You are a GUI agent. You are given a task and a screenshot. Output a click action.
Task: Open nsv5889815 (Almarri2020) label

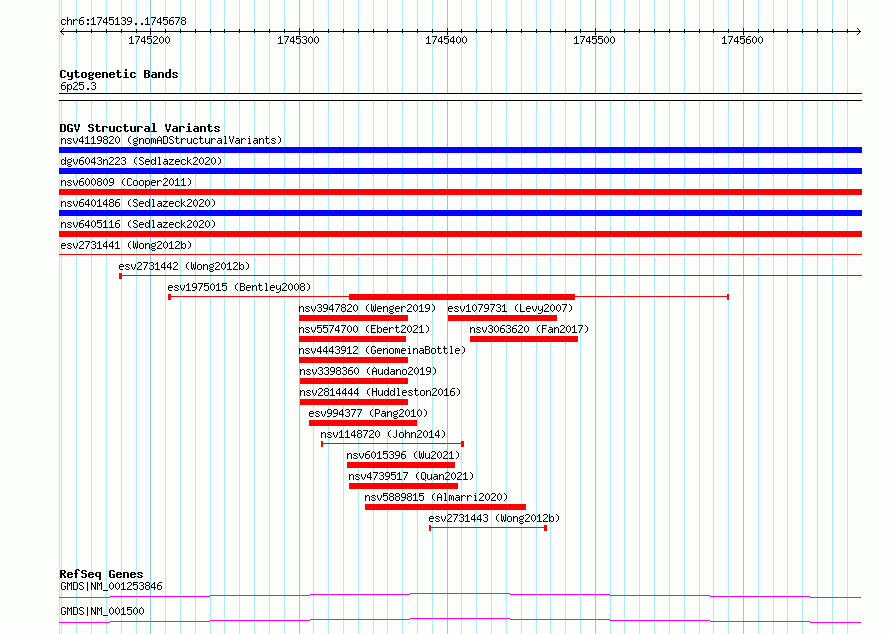(436, 497)
